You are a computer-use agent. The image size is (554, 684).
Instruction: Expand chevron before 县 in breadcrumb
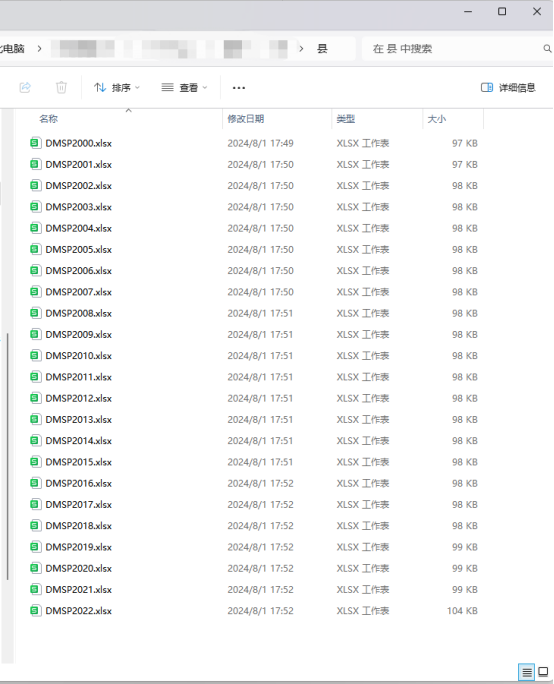(301, 48)
